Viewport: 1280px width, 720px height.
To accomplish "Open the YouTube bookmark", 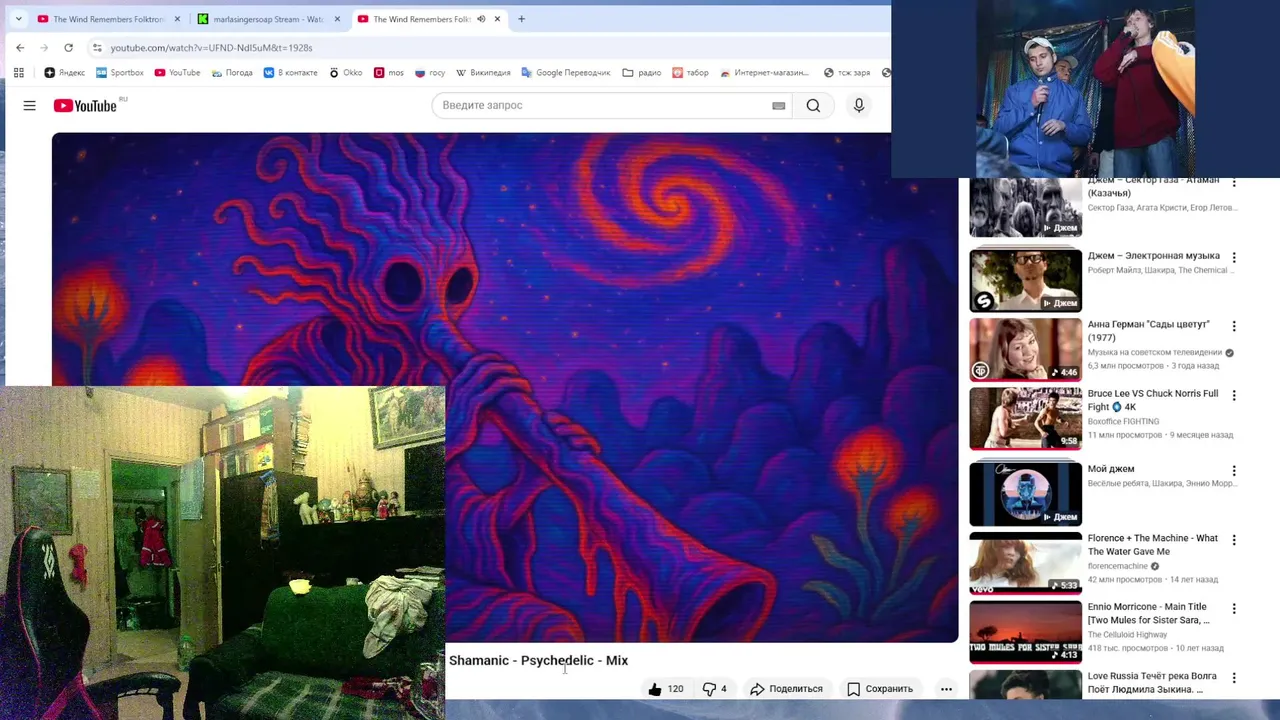I will pos(177,73).
